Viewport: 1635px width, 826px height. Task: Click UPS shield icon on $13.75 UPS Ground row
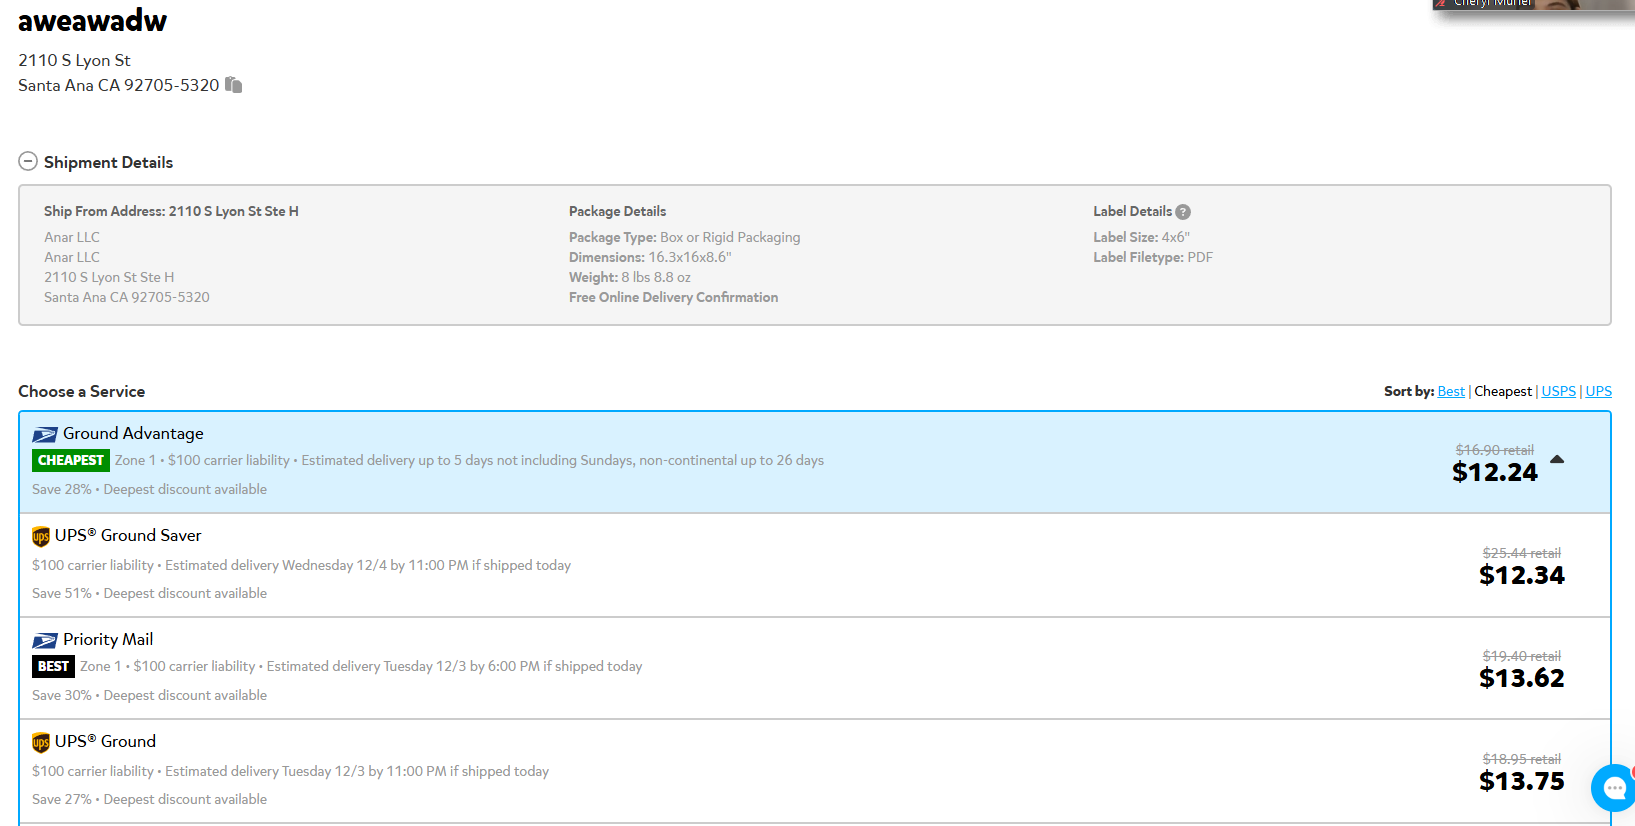(41, 743)
